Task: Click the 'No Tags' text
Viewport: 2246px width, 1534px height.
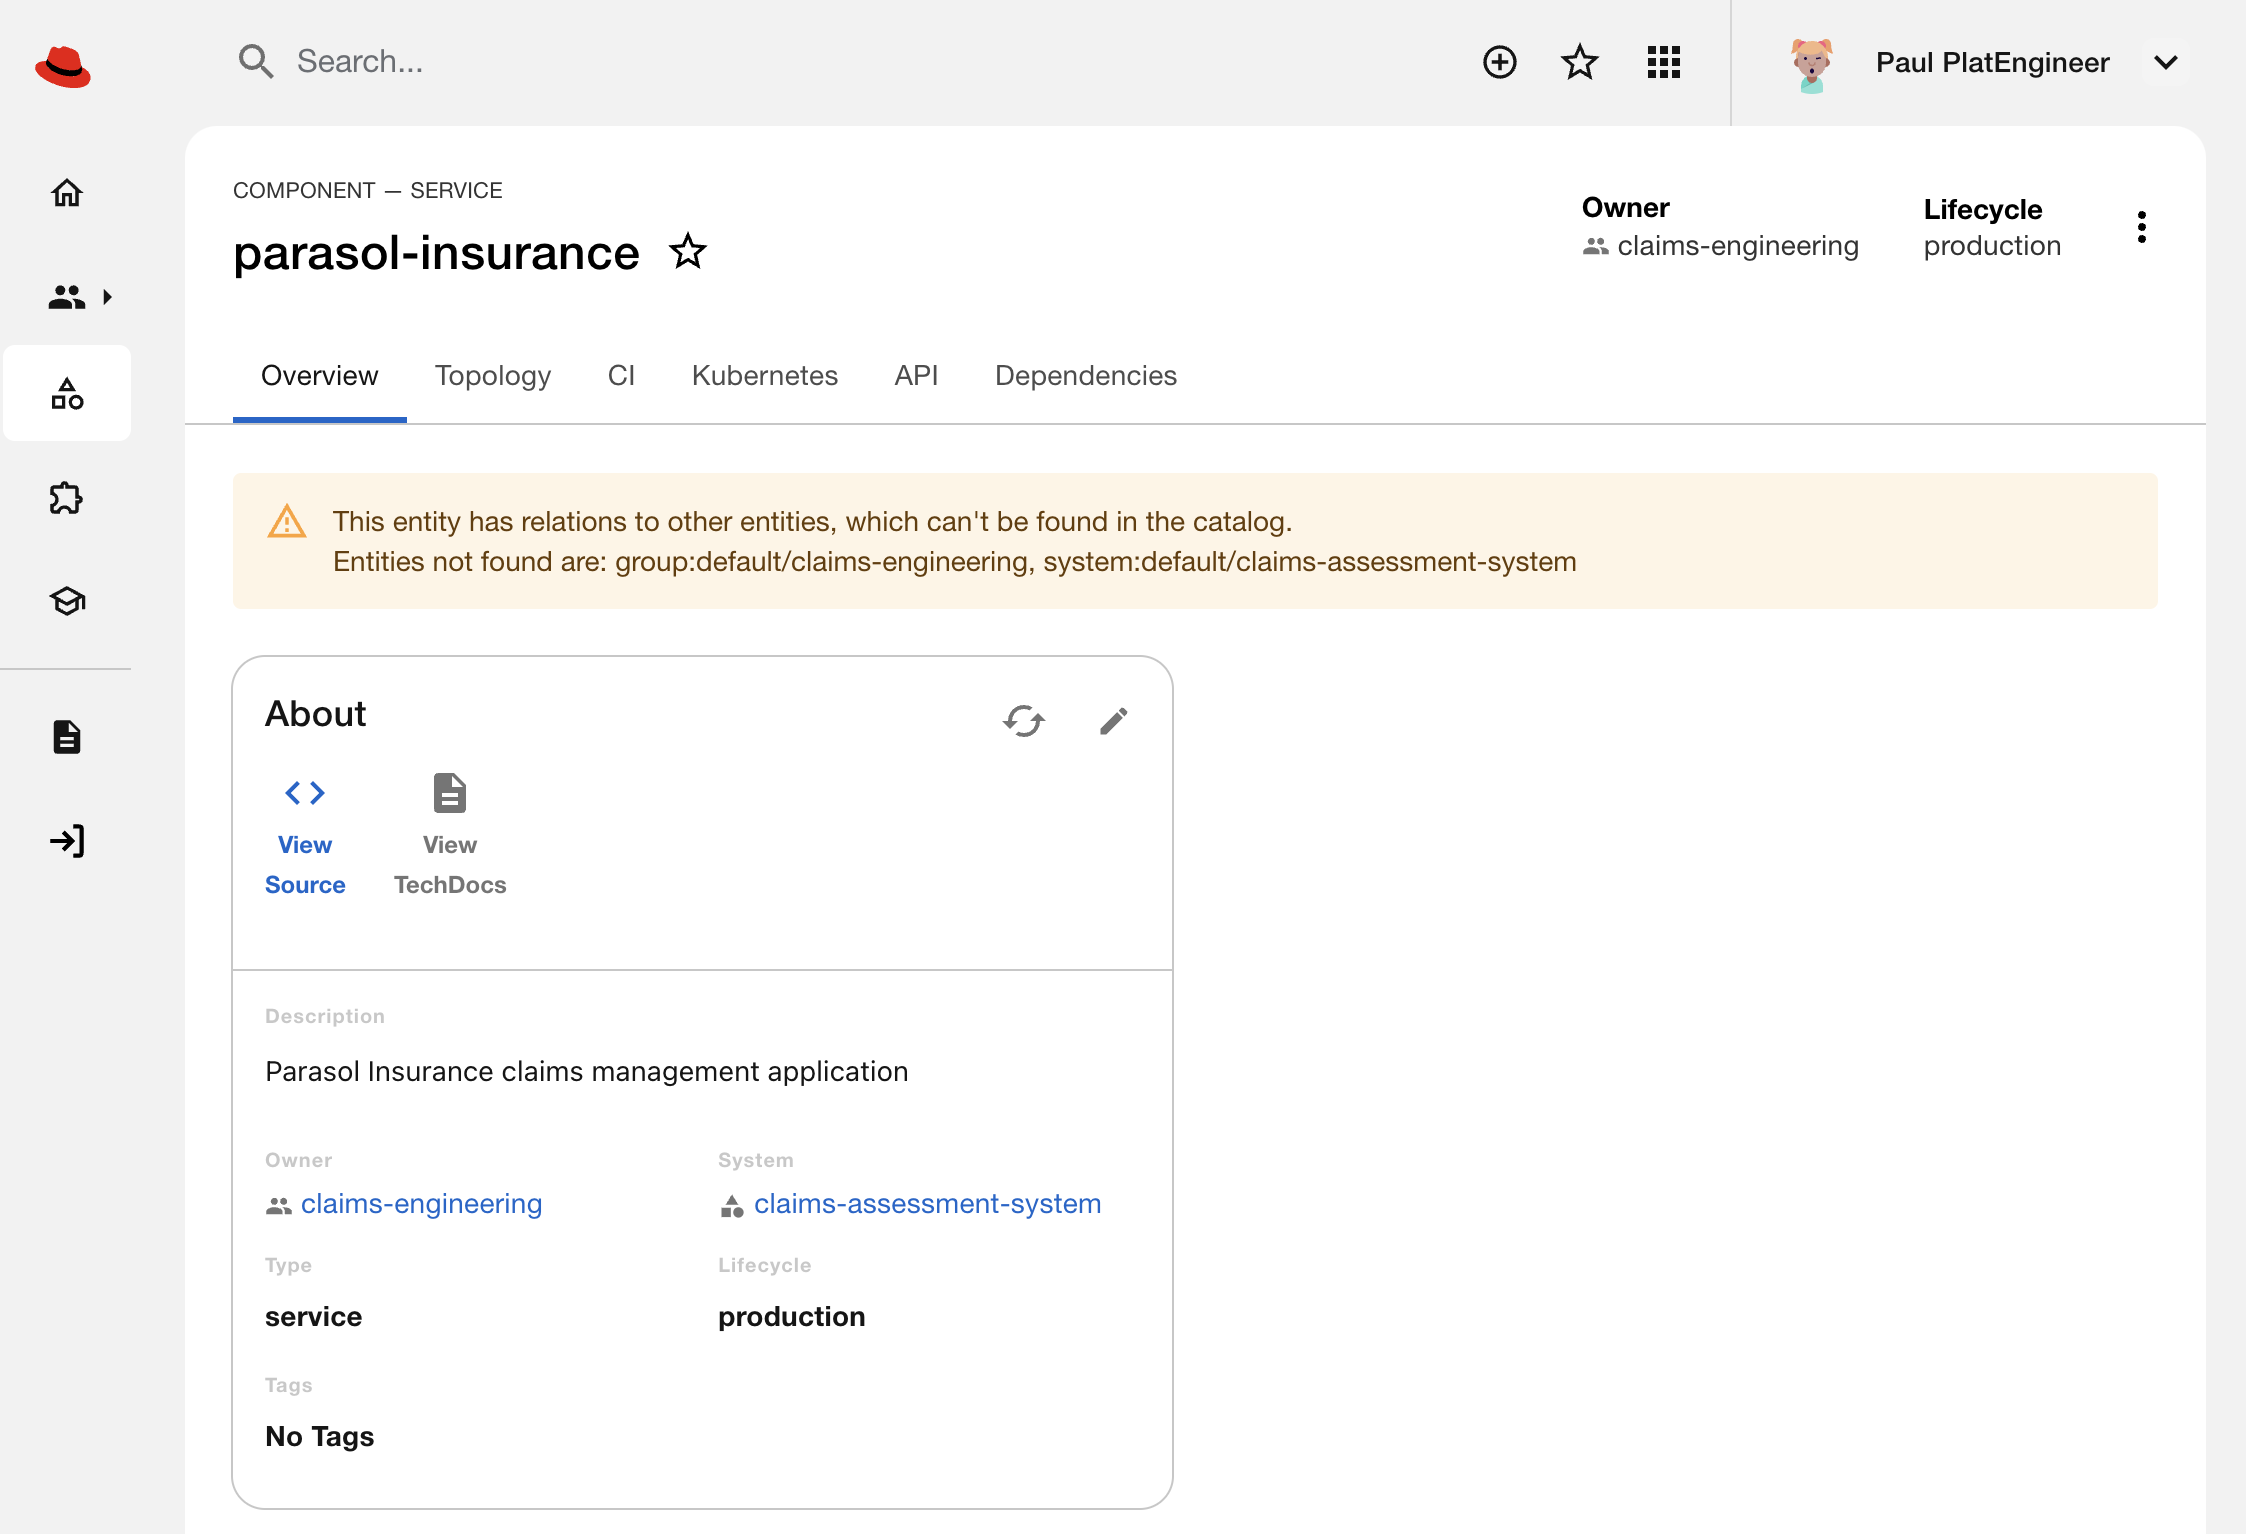Action: [x=319, y=1437]
